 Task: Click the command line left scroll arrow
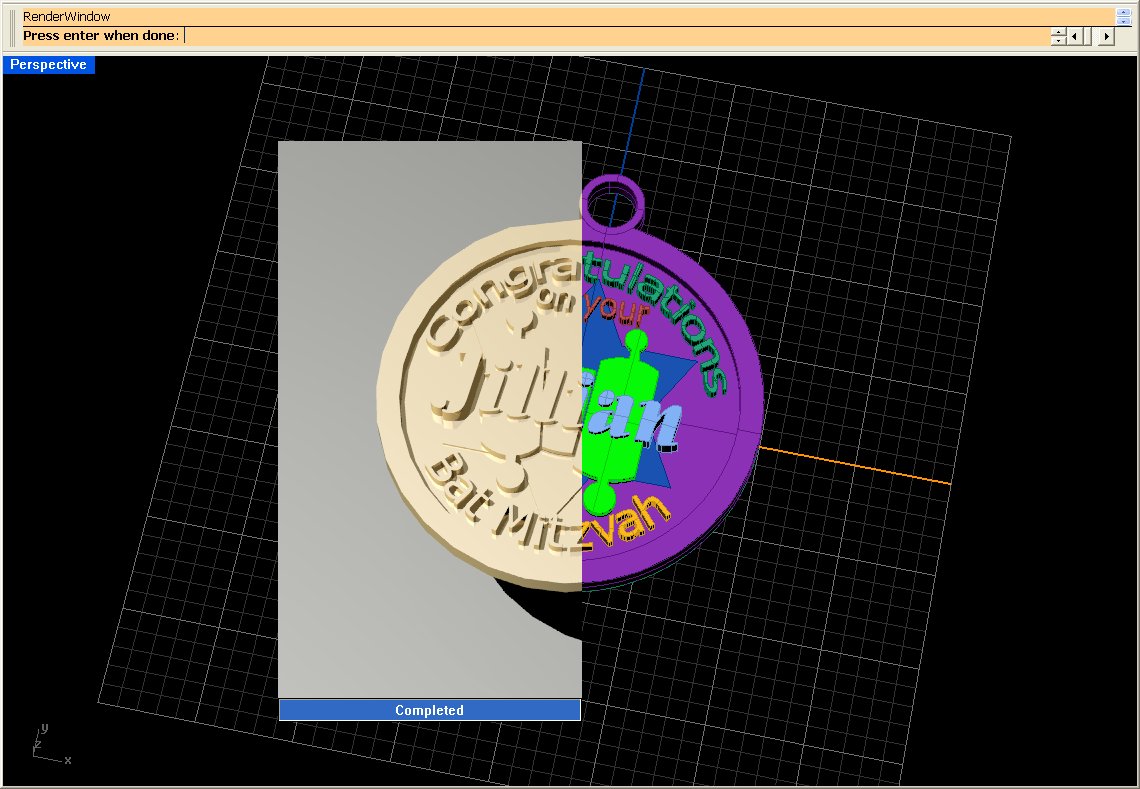coord(1073,36)
